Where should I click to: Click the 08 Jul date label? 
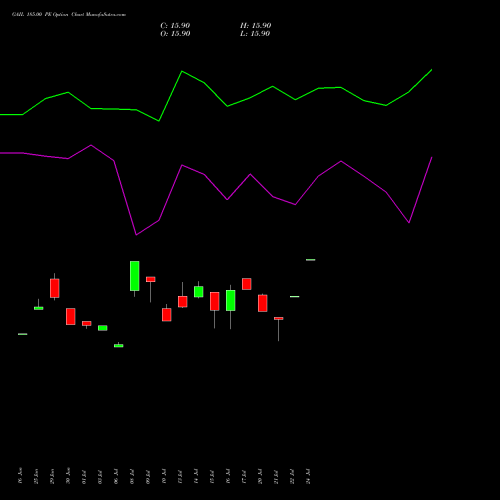132,477
